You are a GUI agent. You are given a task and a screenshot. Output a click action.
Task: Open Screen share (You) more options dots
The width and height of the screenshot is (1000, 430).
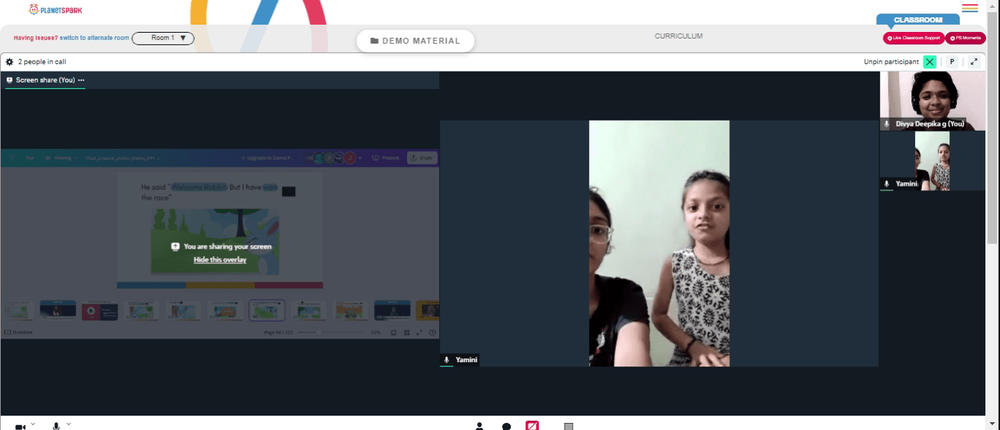pos(81,80)
